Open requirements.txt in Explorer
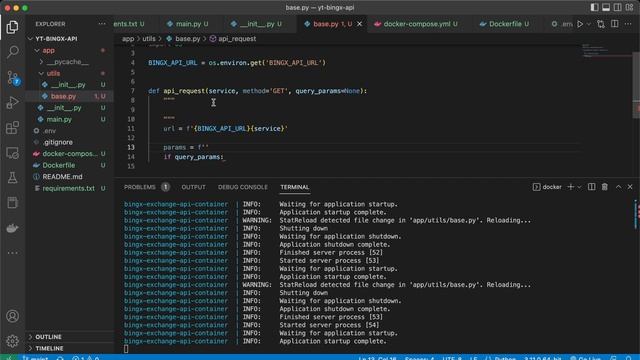 (69, 188)
